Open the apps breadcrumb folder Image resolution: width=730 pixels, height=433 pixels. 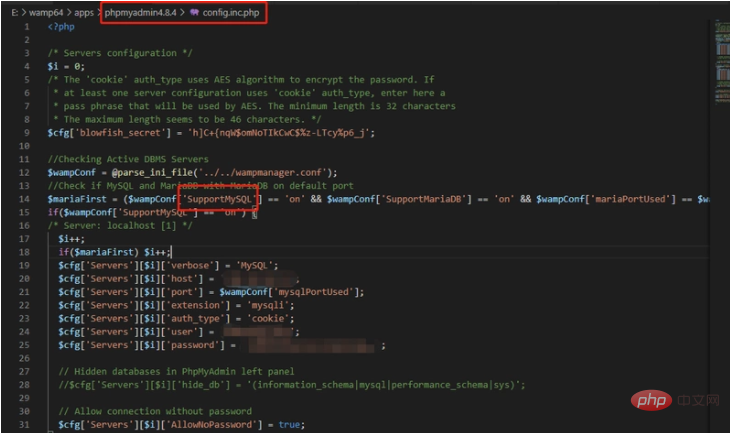pos(84,13)
